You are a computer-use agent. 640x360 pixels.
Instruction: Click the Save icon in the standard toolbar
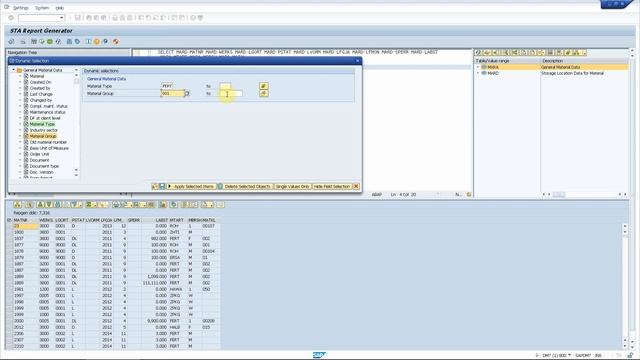pos(78,18)
